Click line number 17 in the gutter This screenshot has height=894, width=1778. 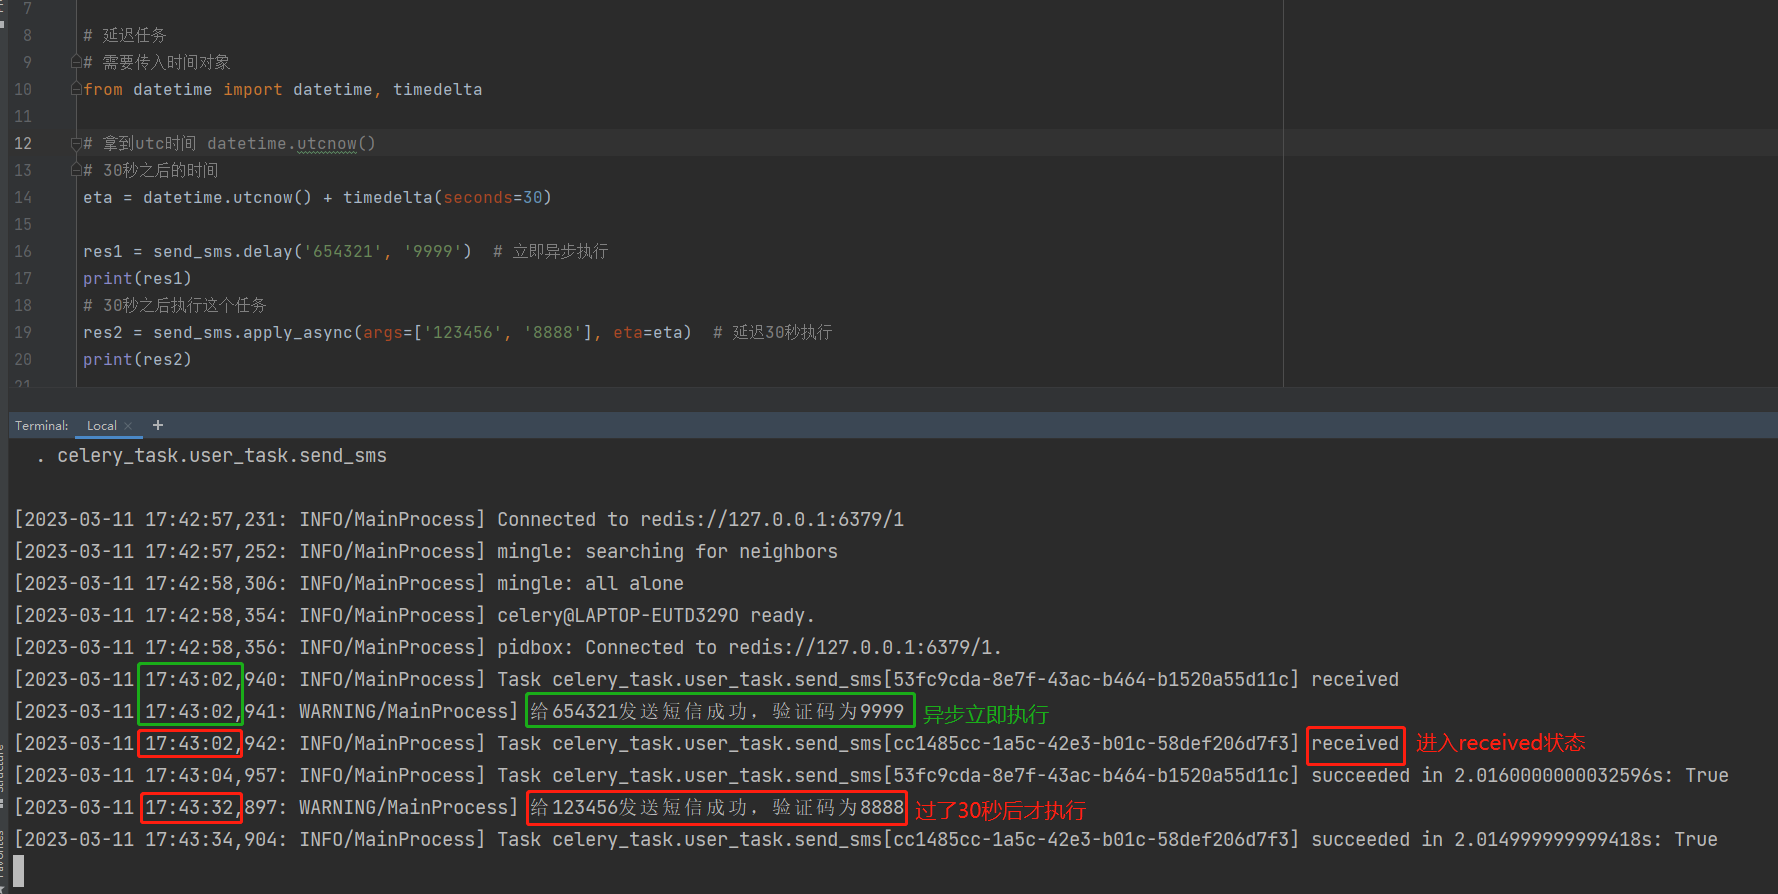click(x=23, y=278)
